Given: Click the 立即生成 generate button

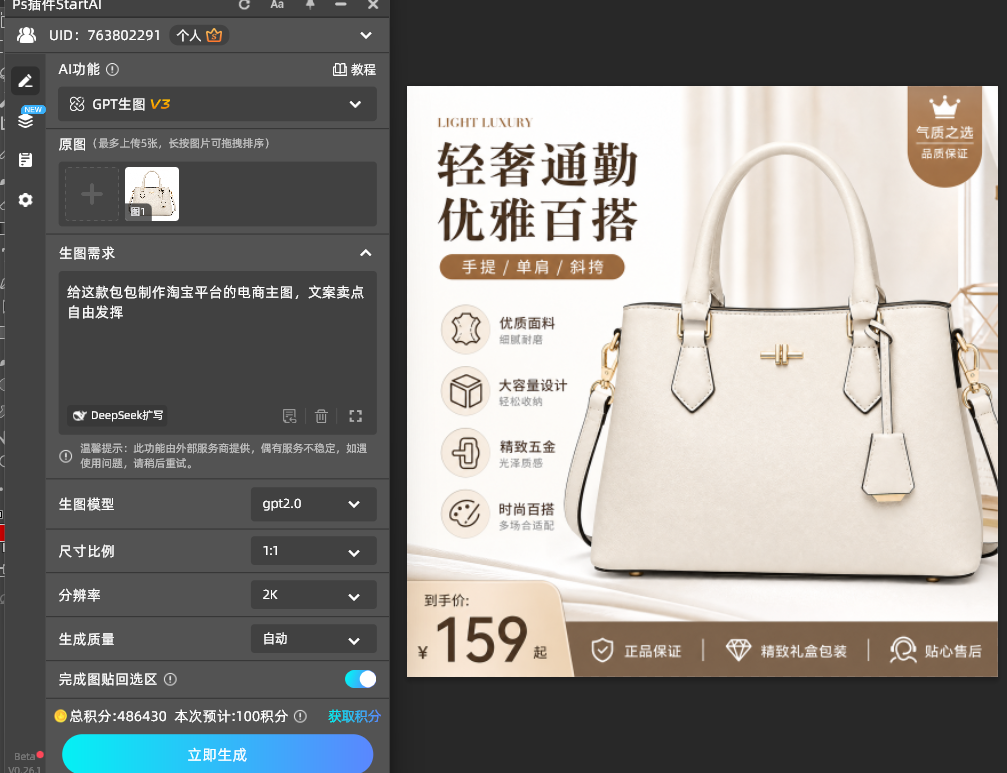Looking at the screenshot, I should pyautogui.click(x=217, y=754).
